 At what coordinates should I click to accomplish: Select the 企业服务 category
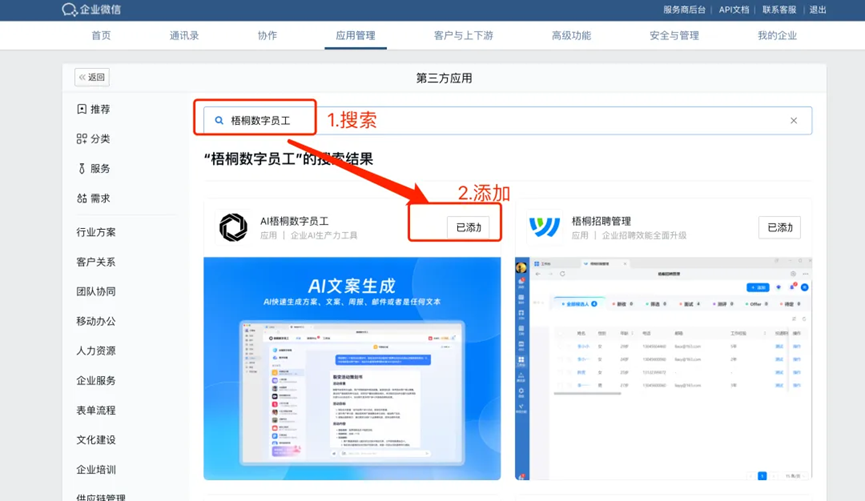point(96,381)
